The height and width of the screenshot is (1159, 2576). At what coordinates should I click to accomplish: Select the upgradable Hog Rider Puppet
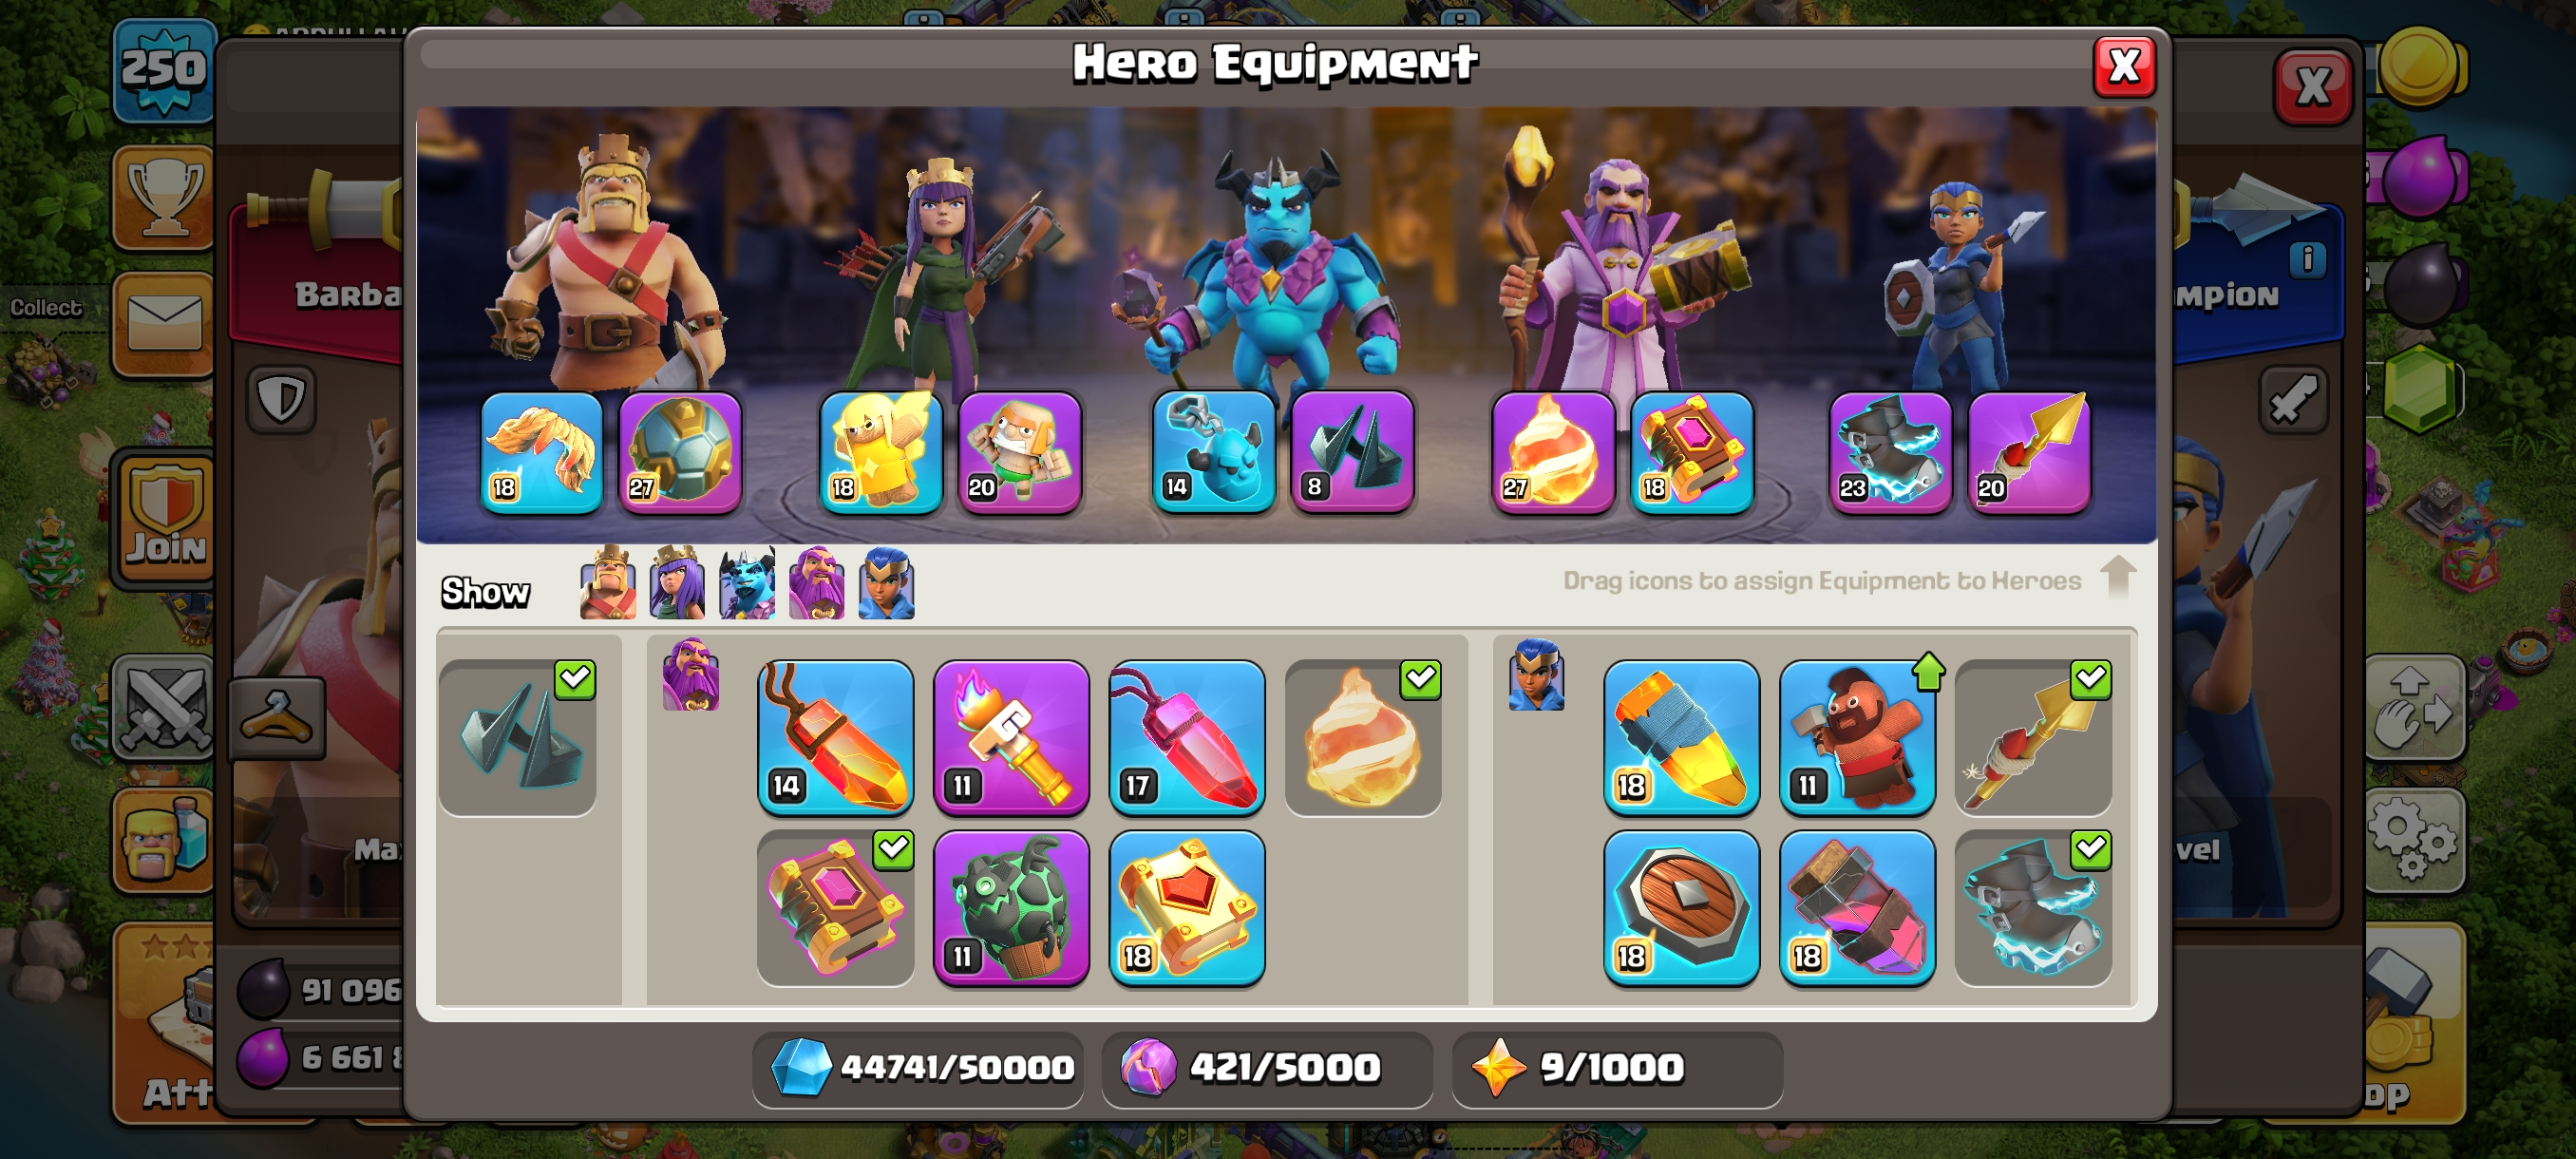coord(1857,737)
